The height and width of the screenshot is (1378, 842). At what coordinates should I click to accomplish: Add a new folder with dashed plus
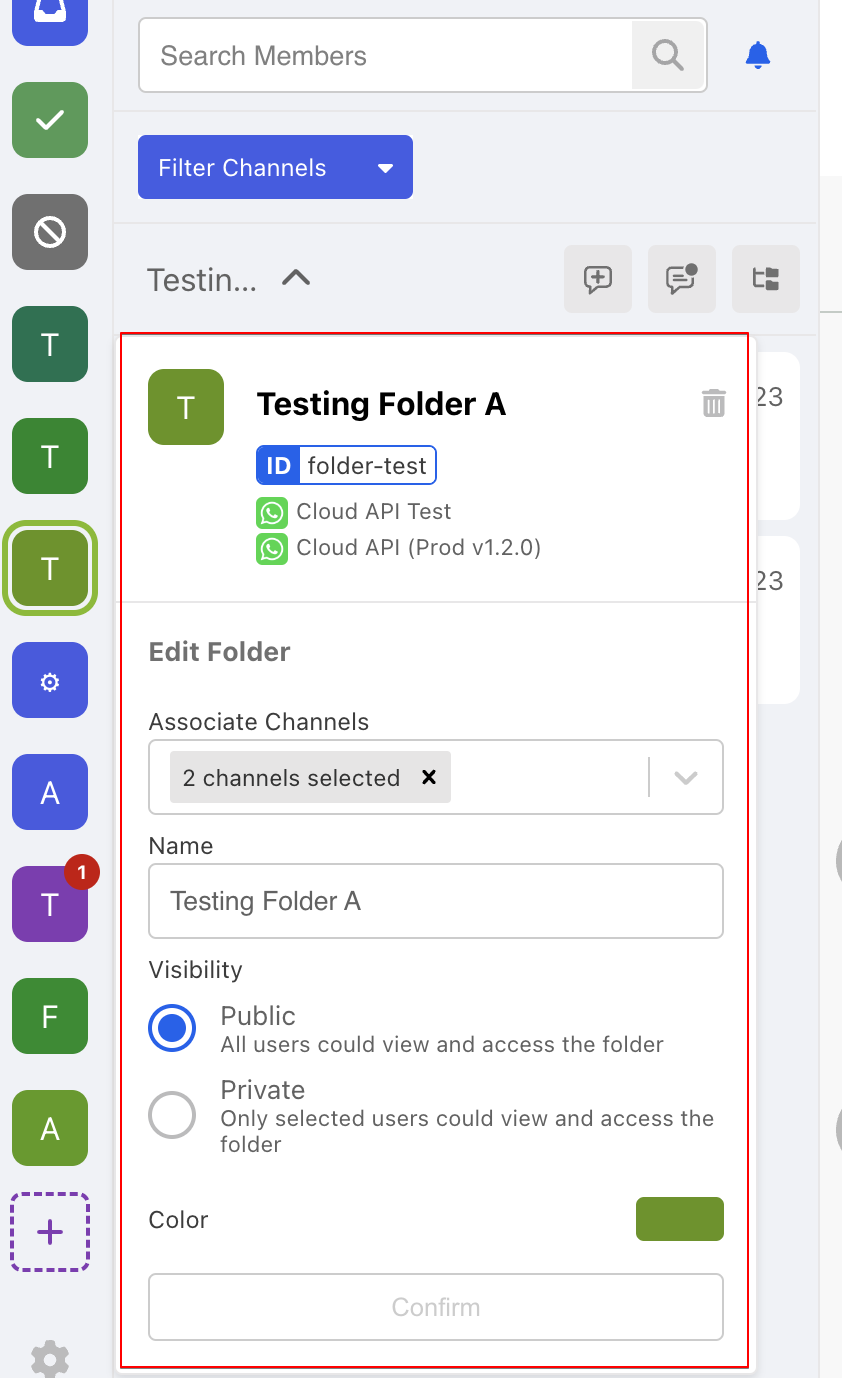point(50,1232)
